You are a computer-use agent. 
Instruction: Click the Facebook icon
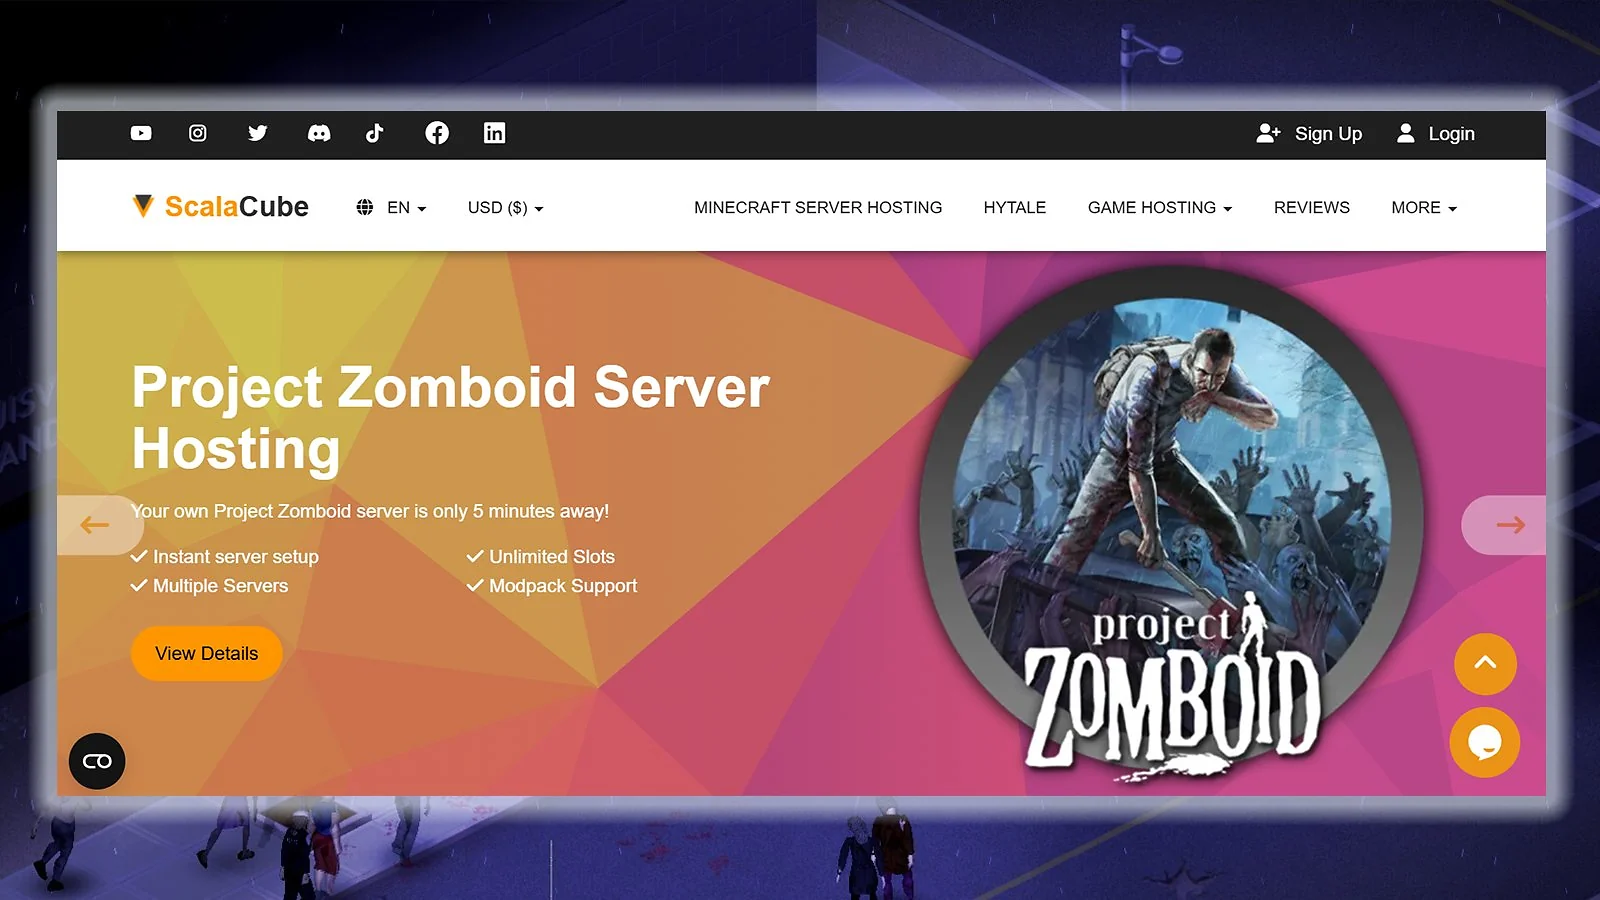(437, 133)
